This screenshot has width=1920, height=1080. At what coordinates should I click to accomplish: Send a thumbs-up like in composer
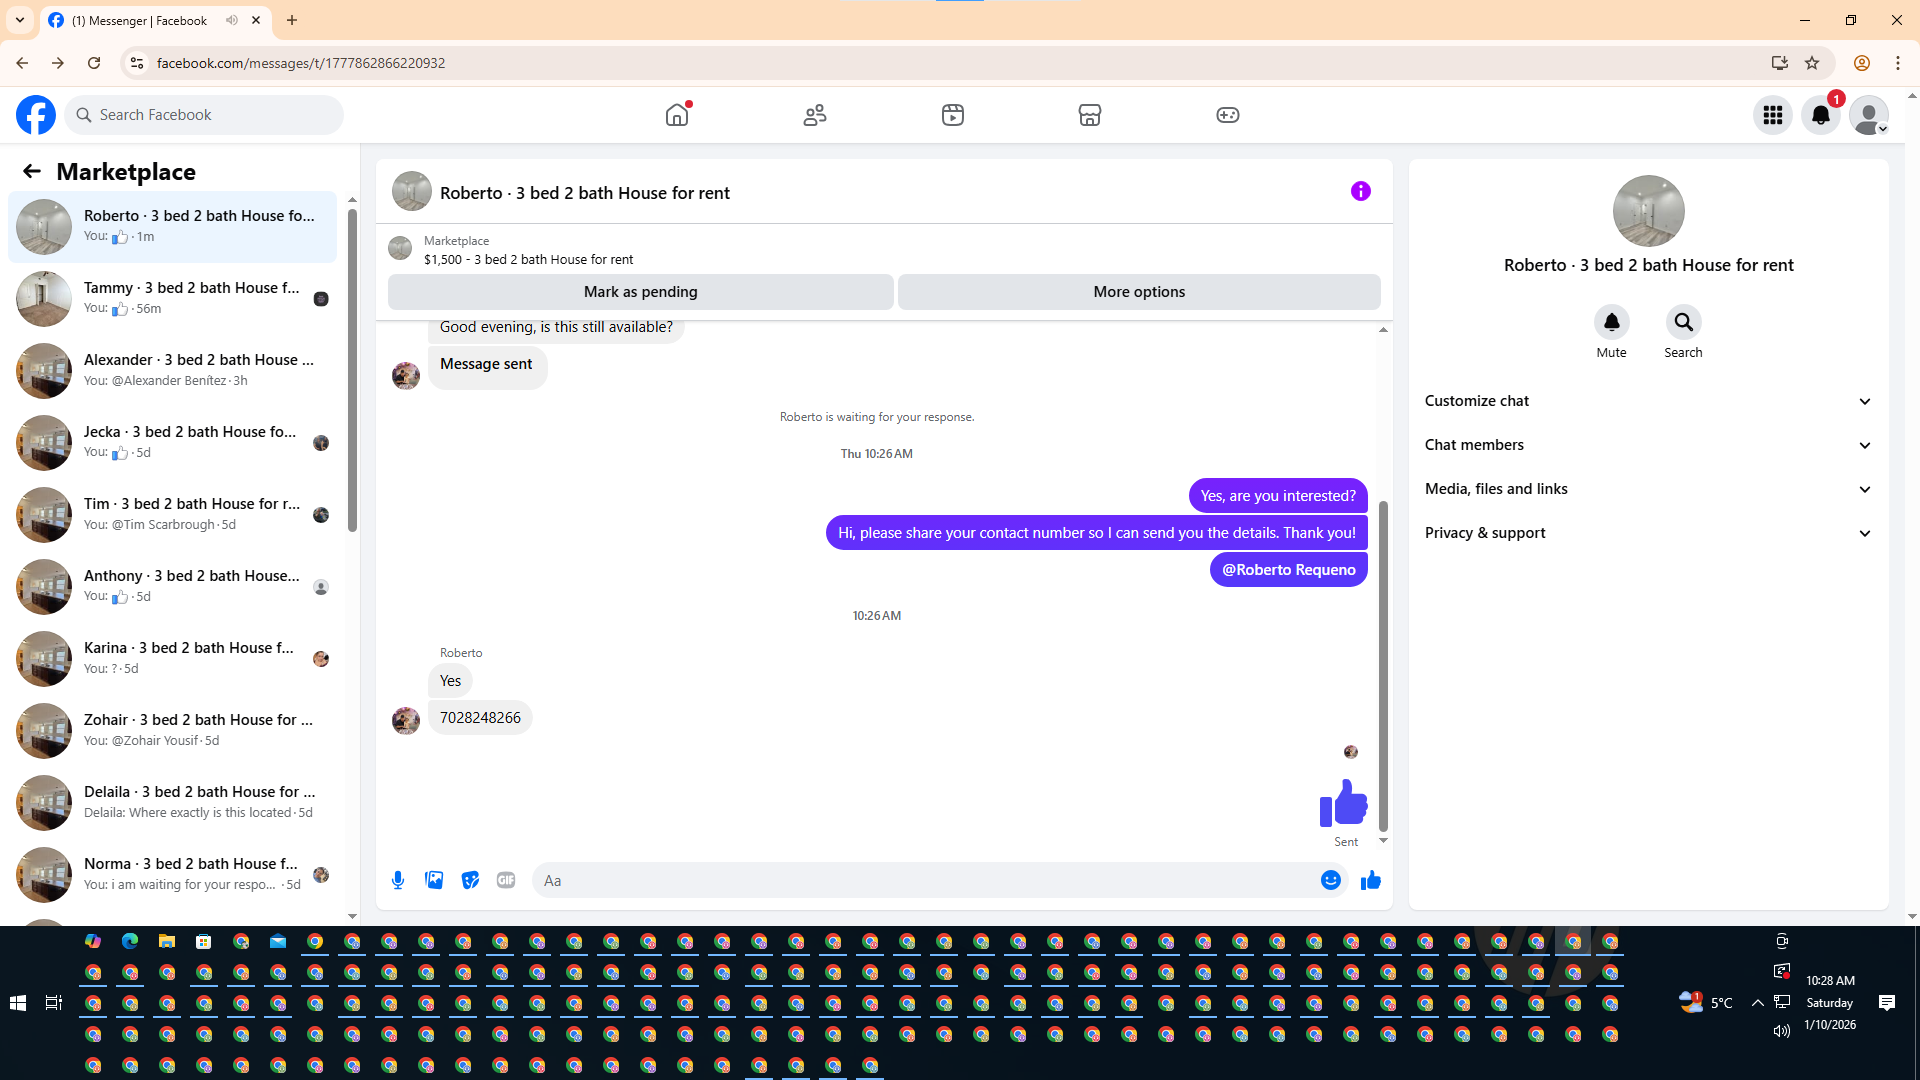1370,880
